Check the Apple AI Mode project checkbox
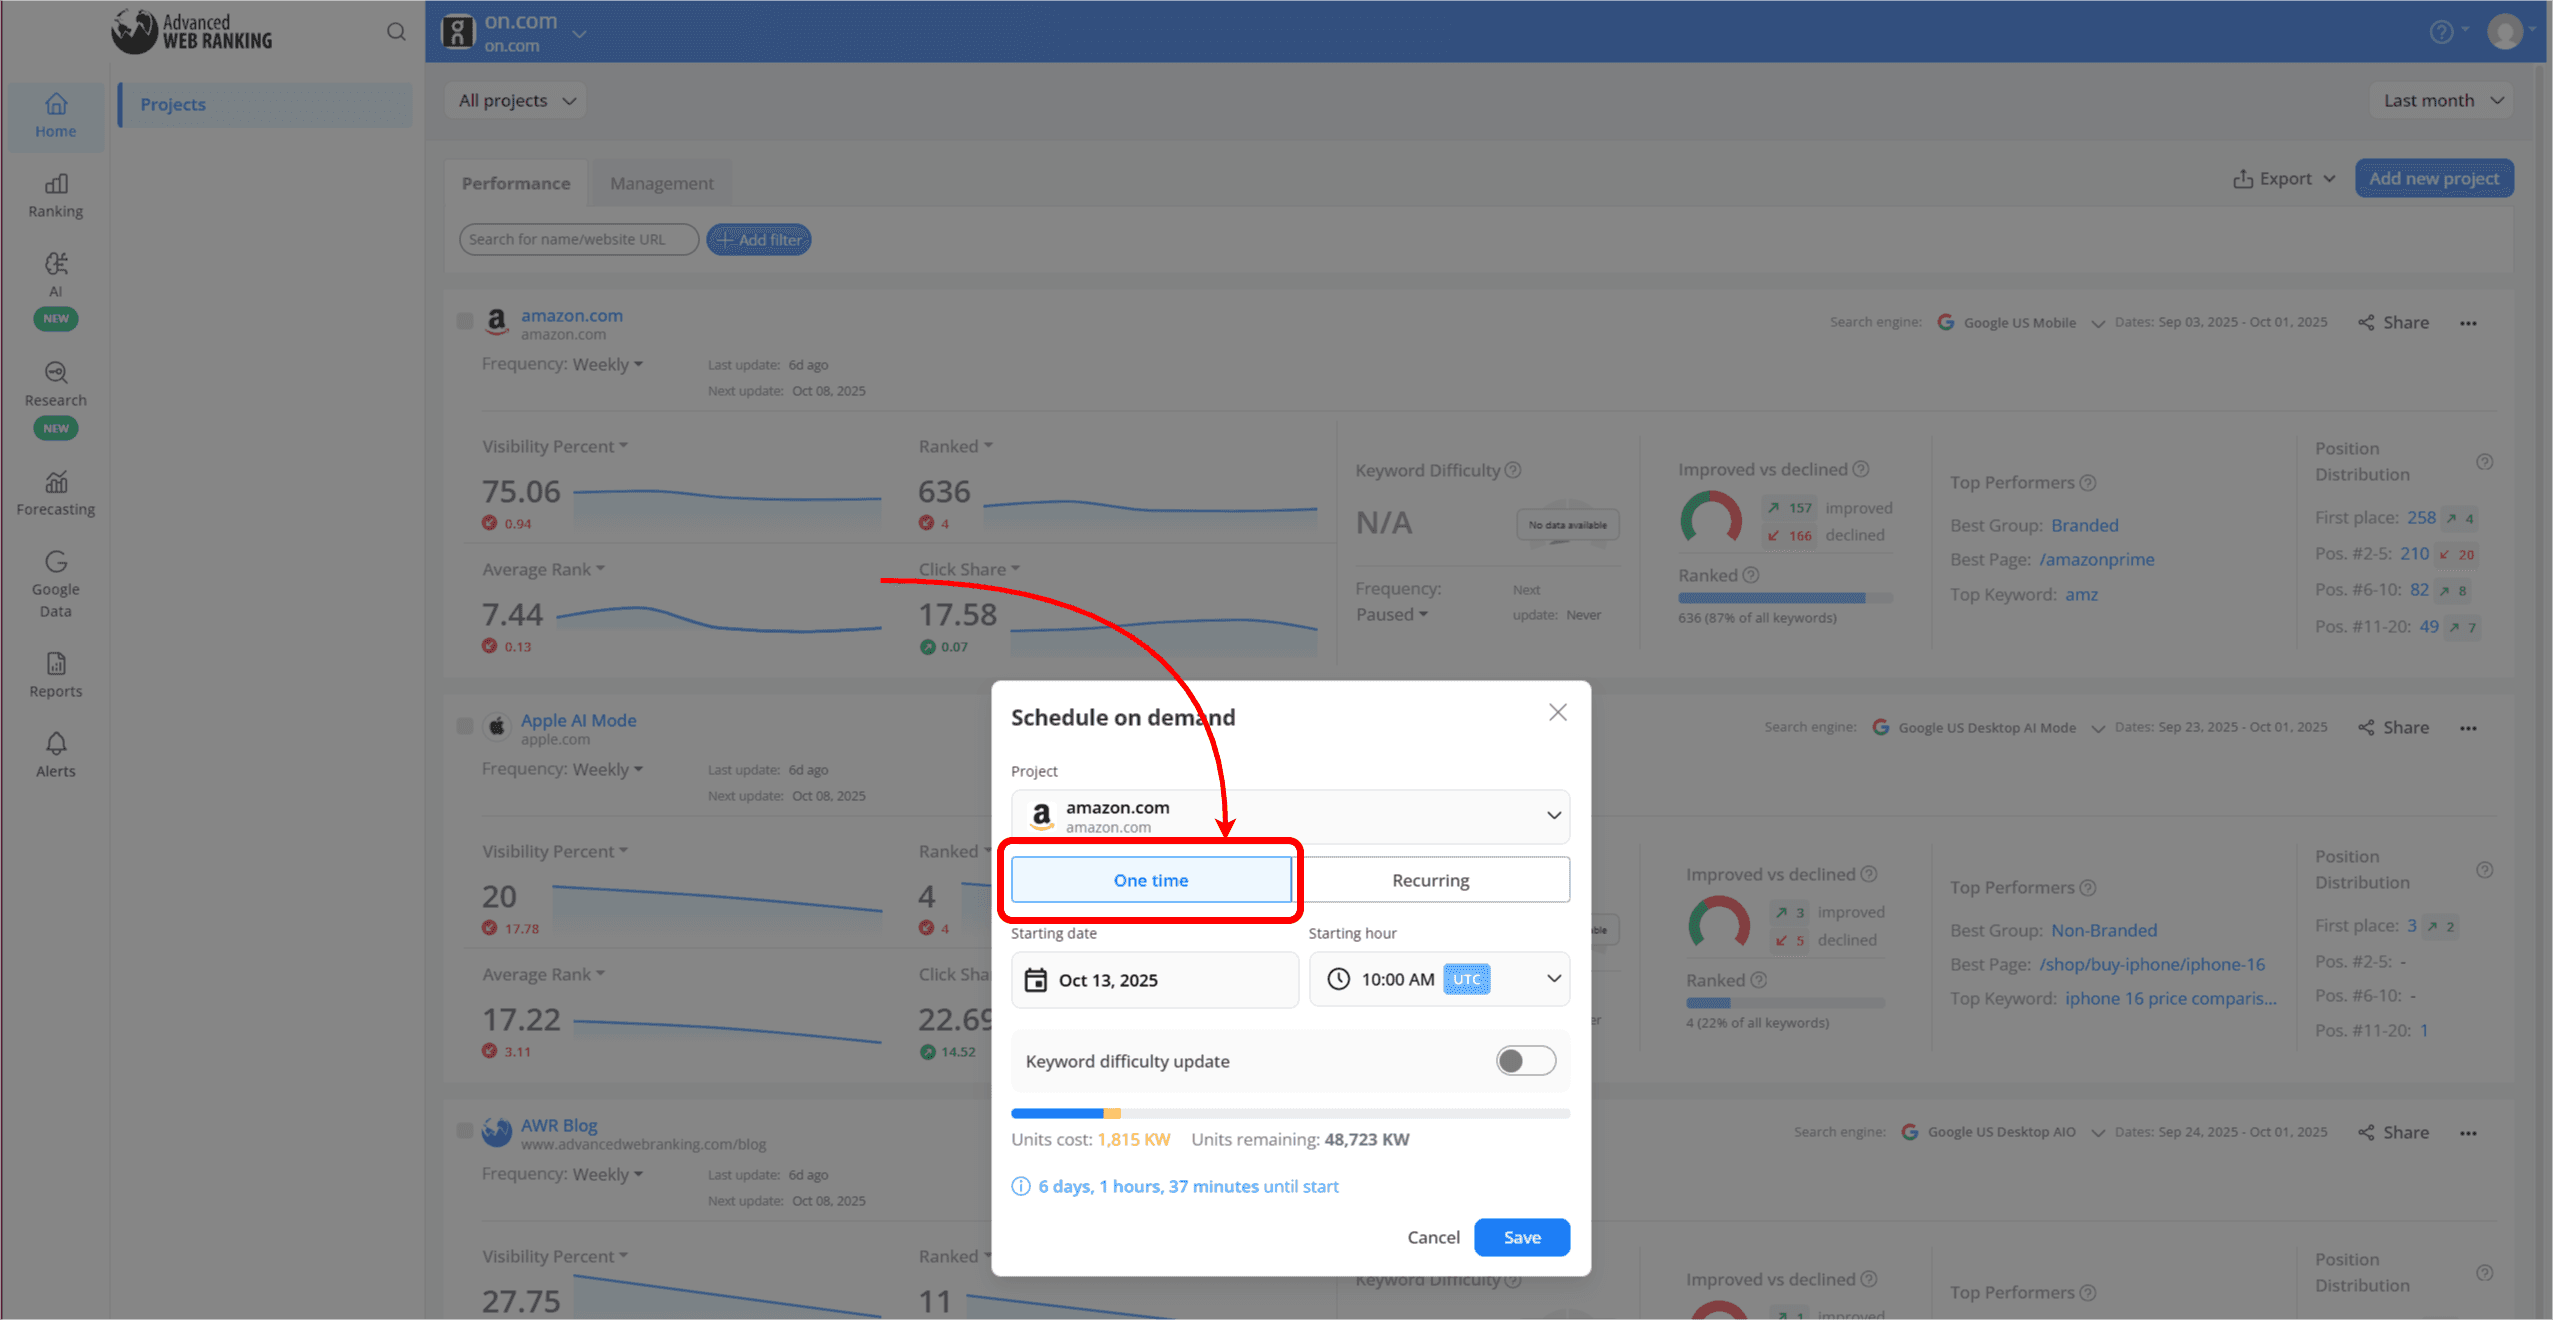This screenshot has width=2553, height=1320. point(465,726)
